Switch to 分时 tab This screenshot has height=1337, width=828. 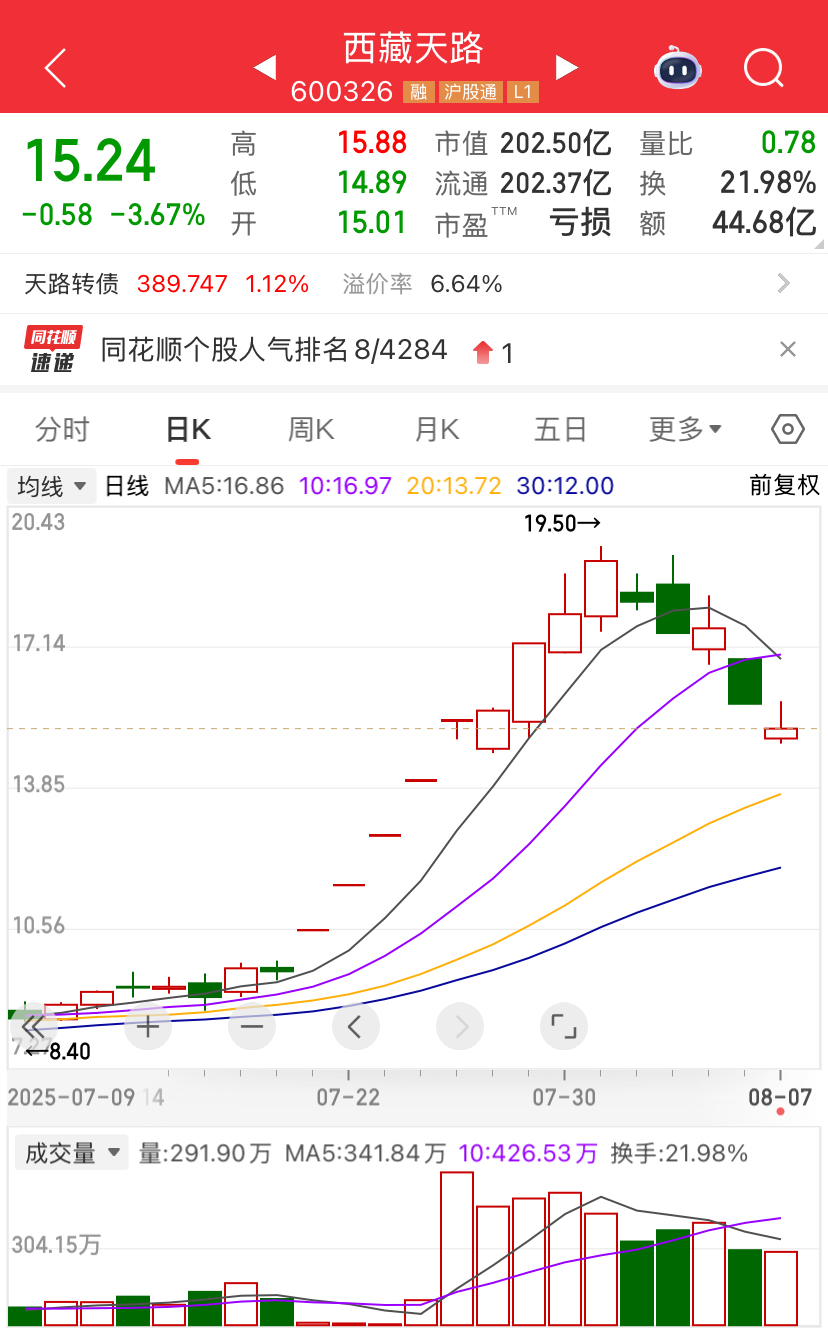63,429
